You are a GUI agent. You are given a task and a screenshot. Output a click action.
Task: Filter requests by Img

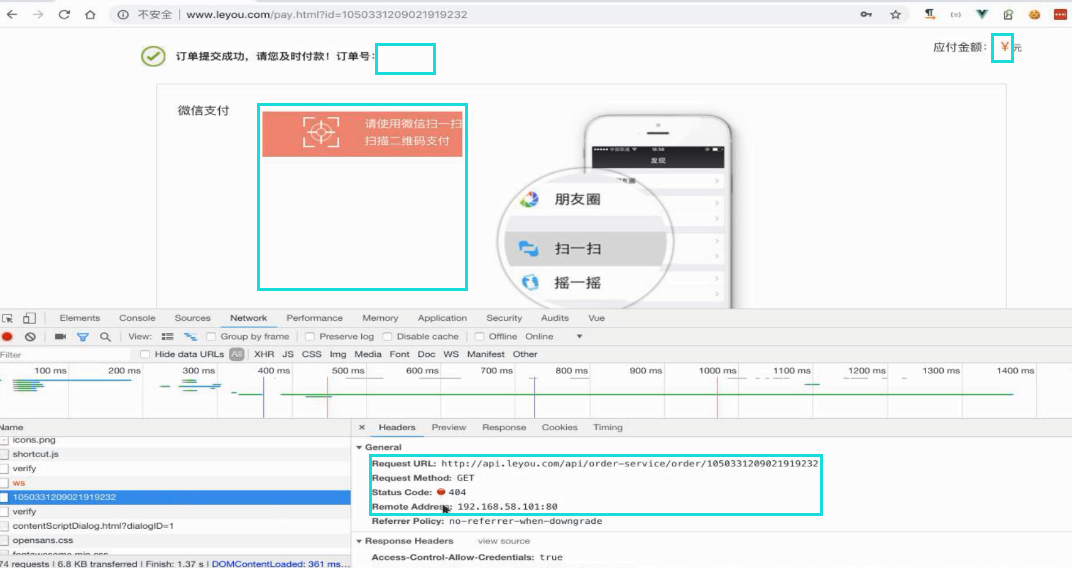338,354
